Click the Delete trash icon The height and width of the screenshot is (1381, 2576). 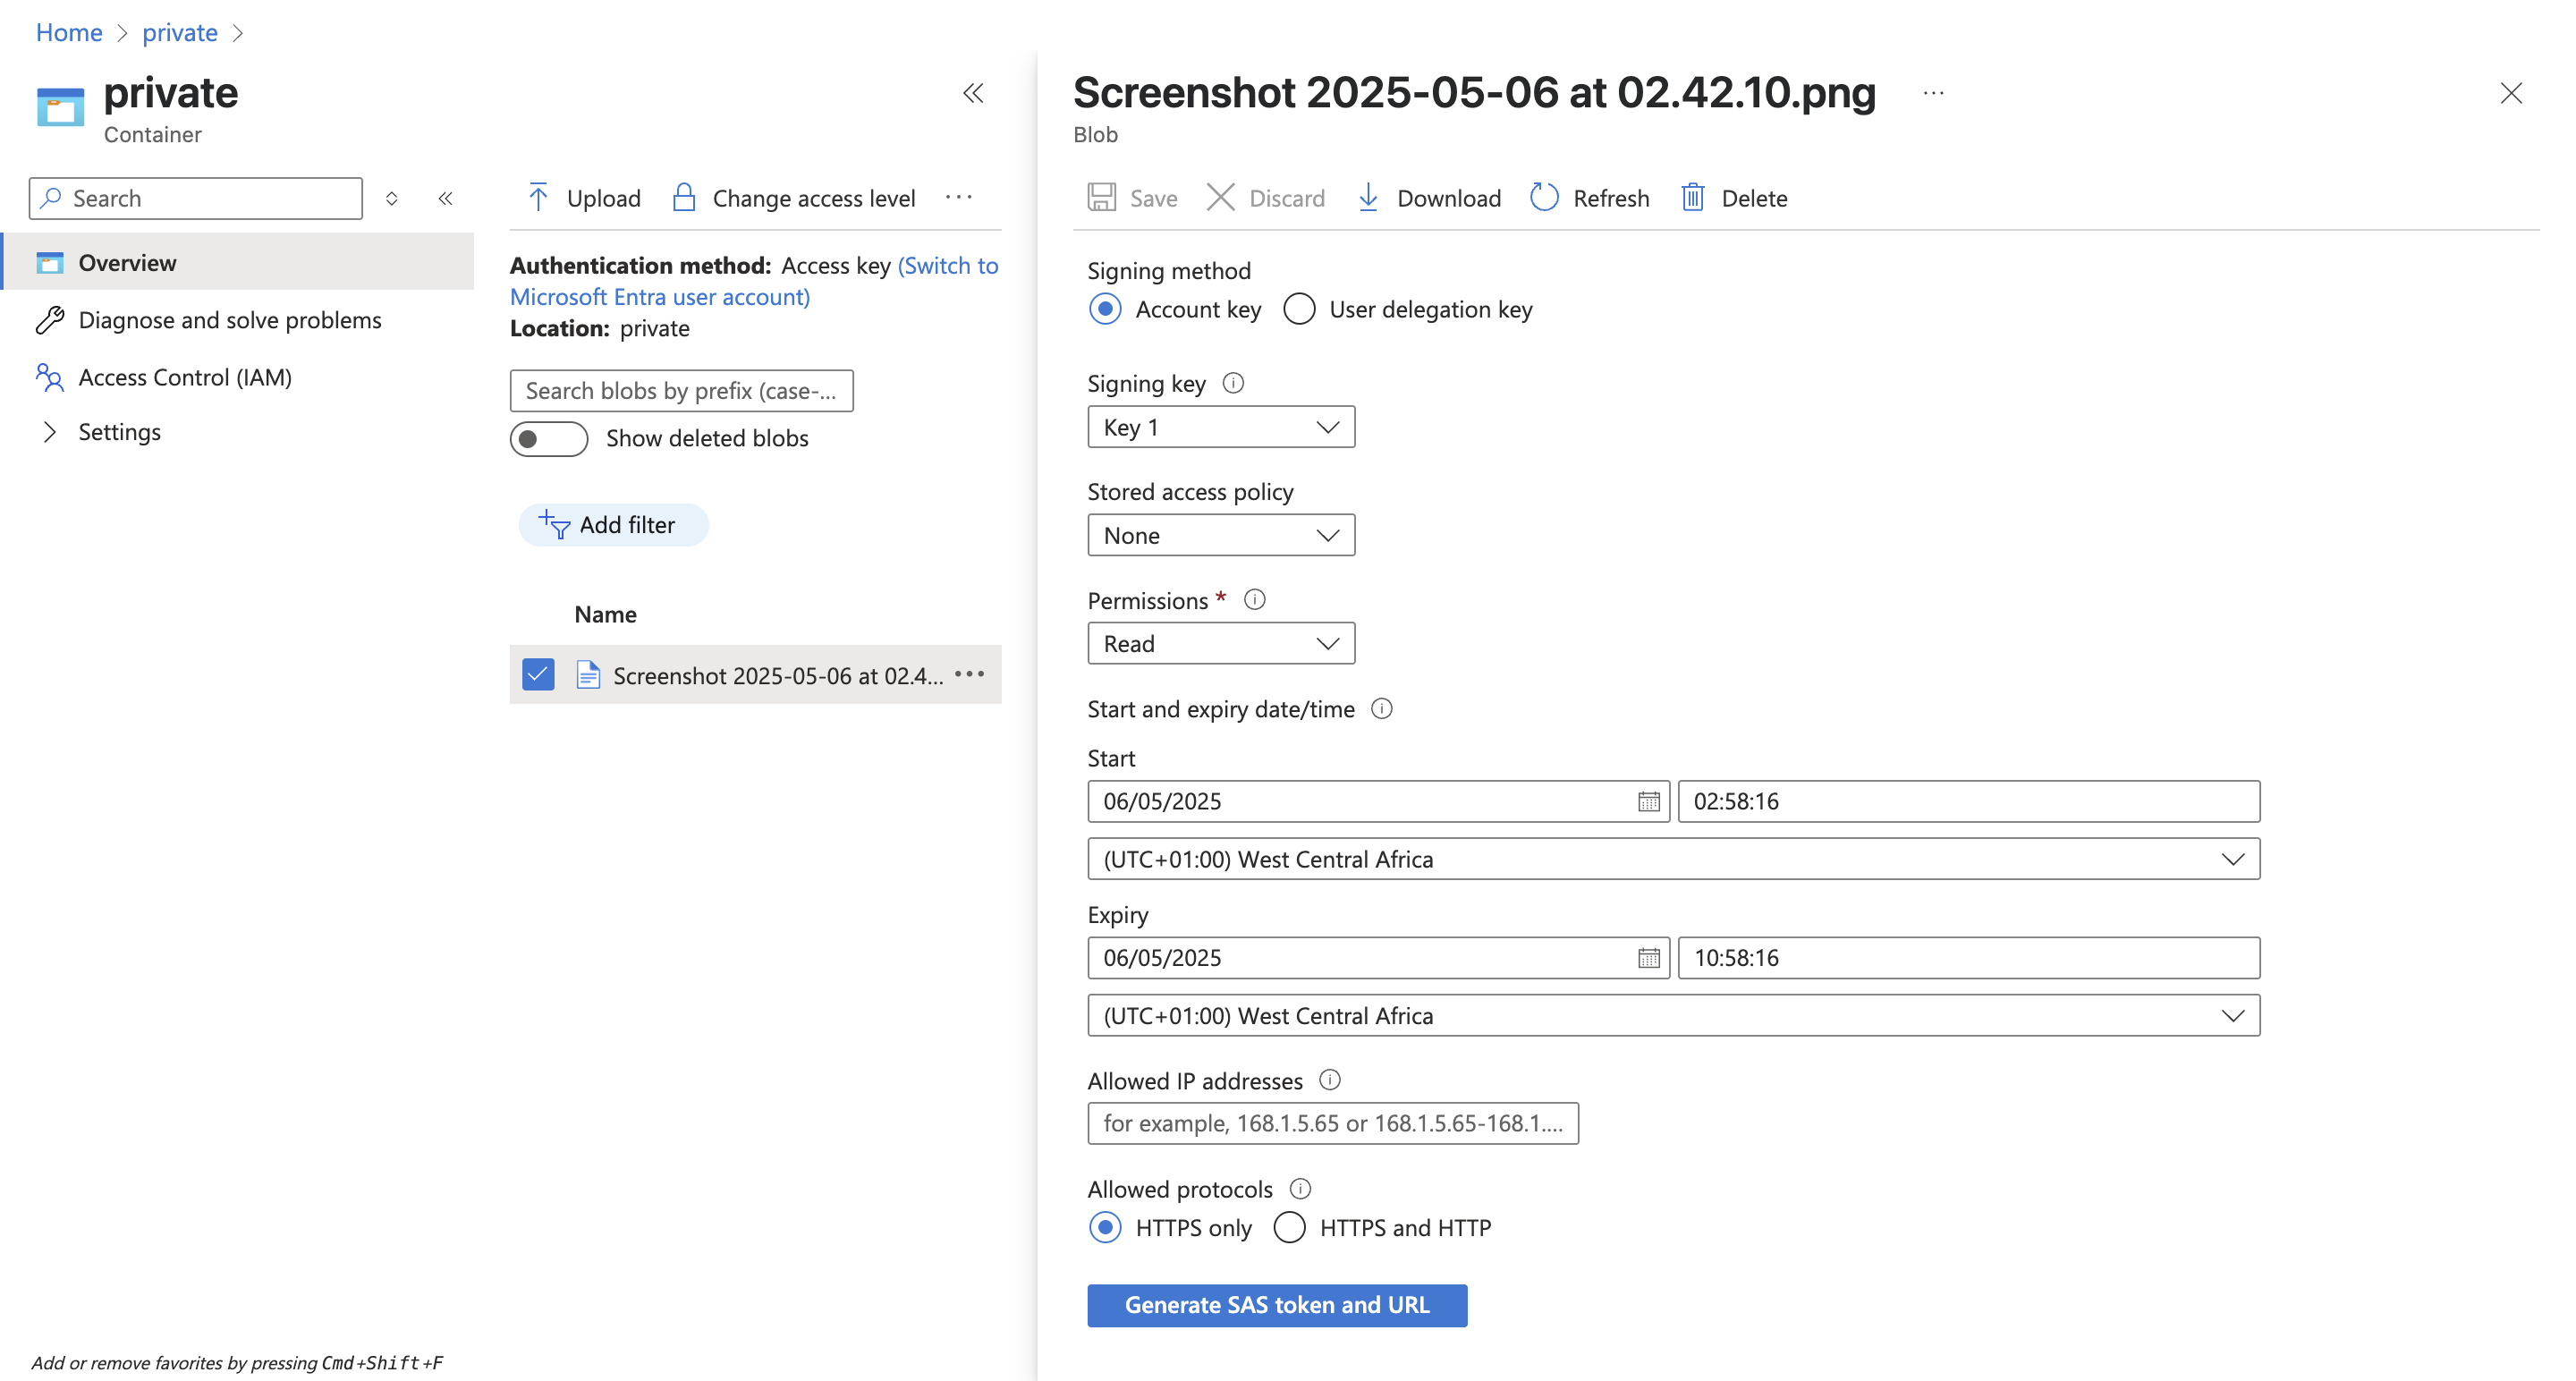[1693, 197]
